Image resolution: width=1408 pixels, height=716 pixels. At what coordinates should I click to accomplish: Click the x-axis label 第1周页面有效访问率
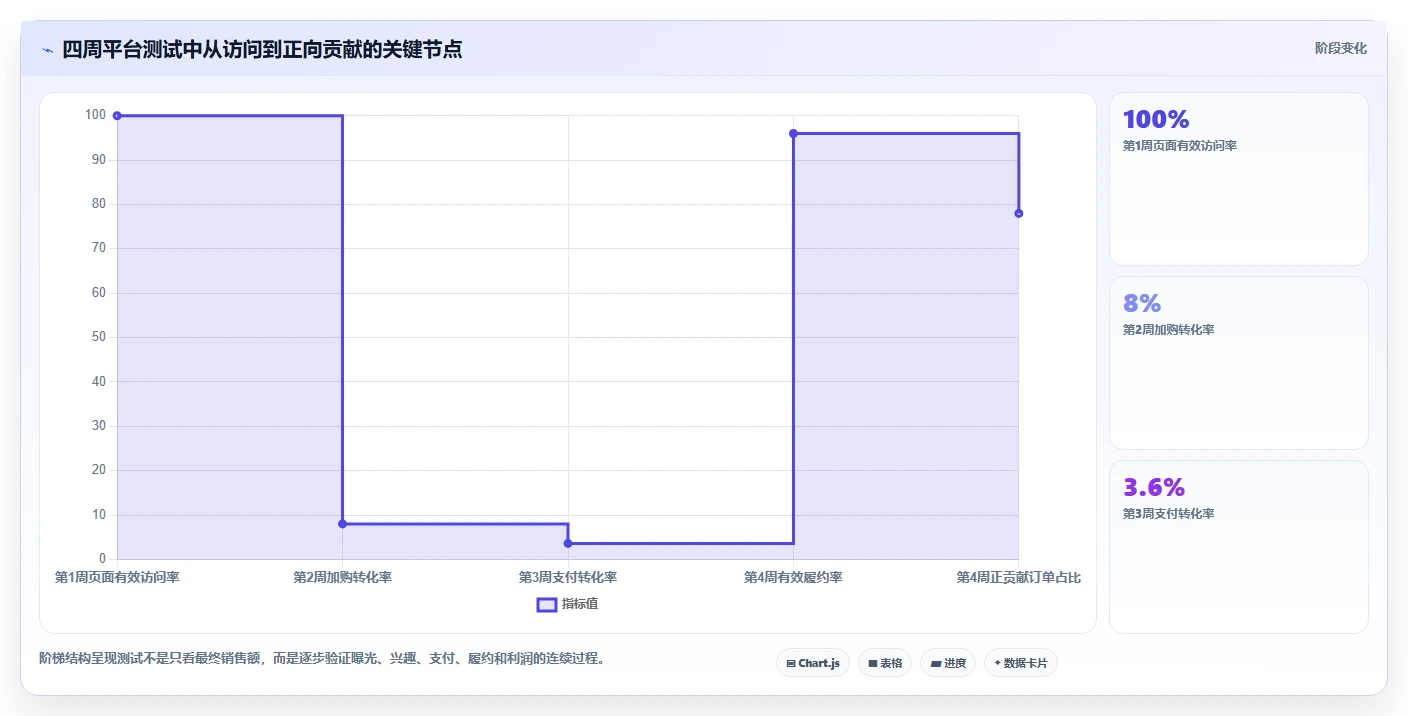(x=117, y=578)
